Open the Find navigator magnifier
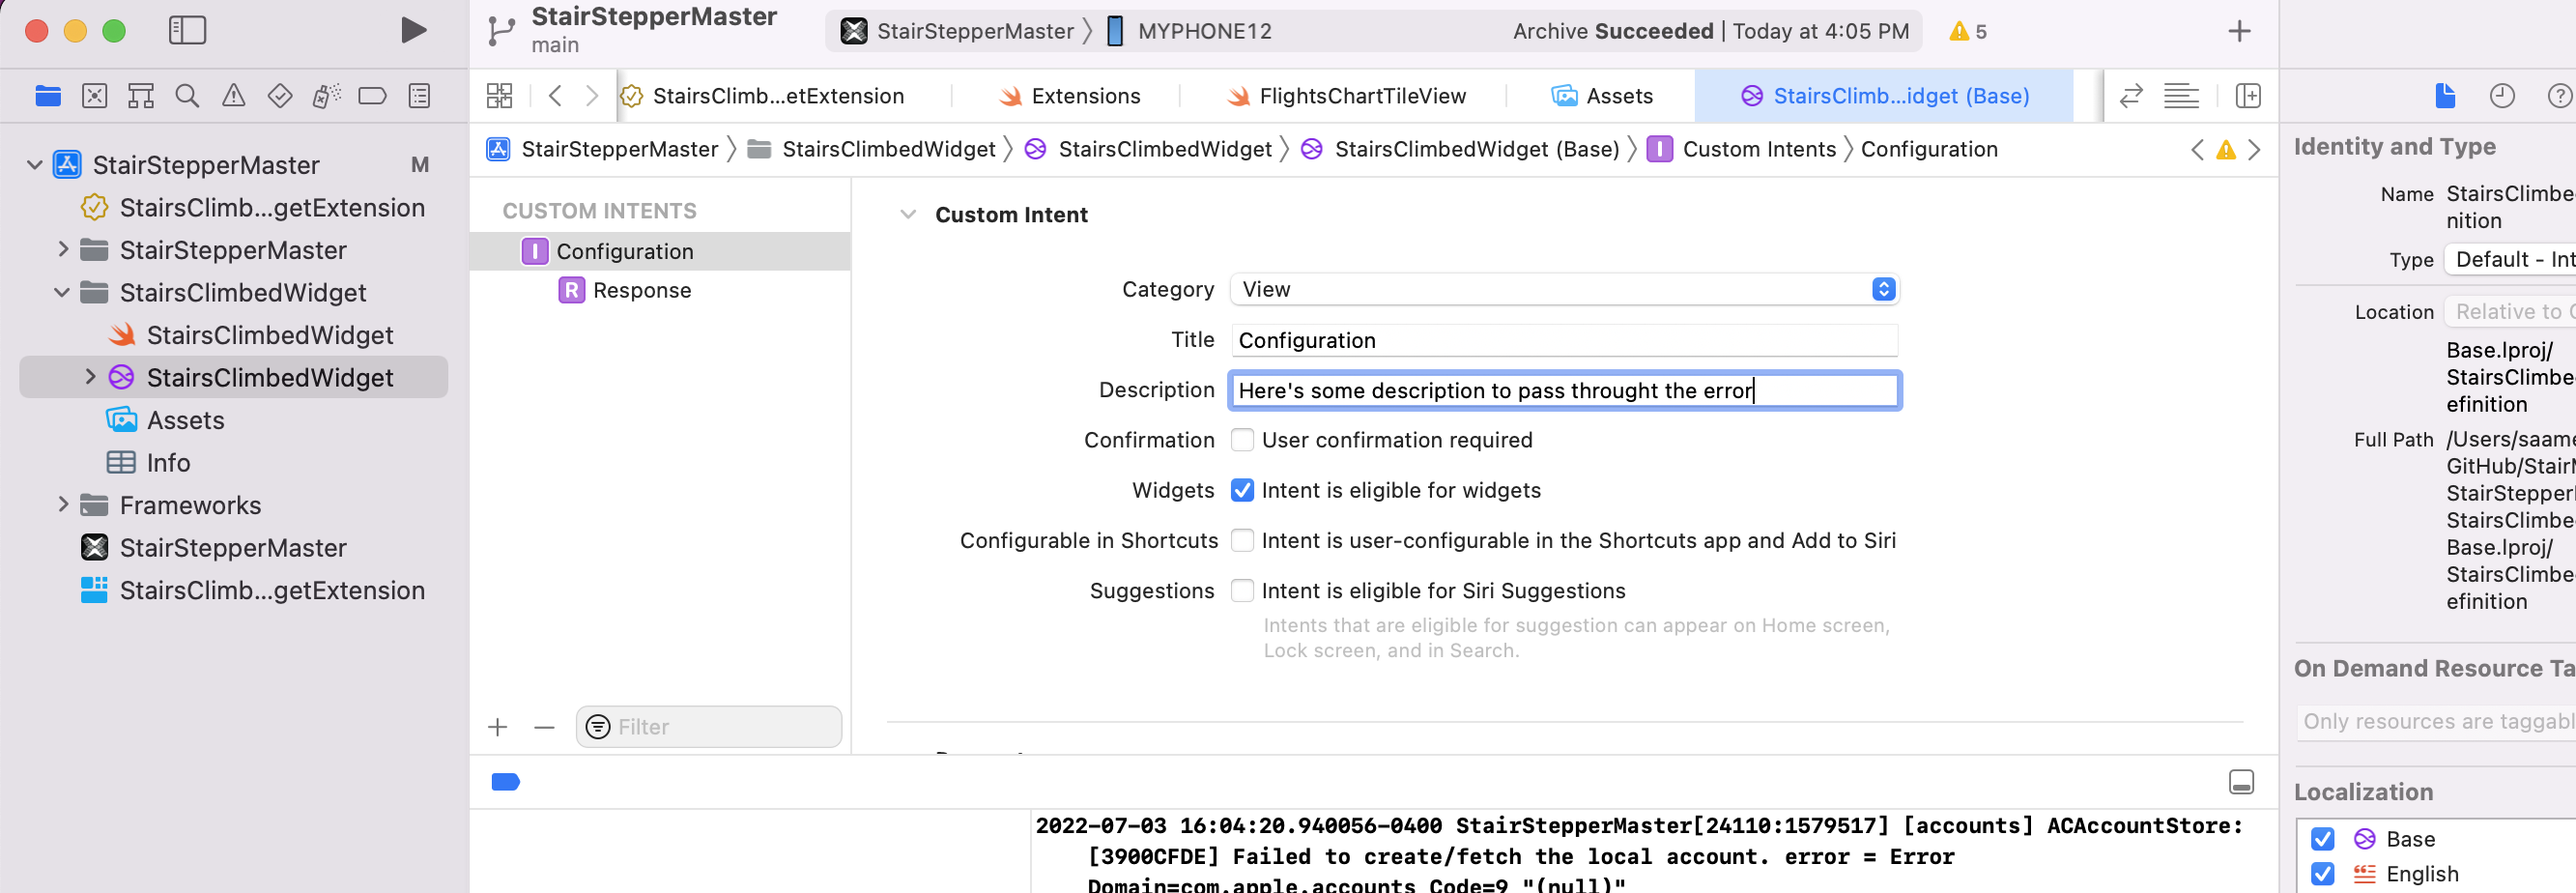 (187, 96)
